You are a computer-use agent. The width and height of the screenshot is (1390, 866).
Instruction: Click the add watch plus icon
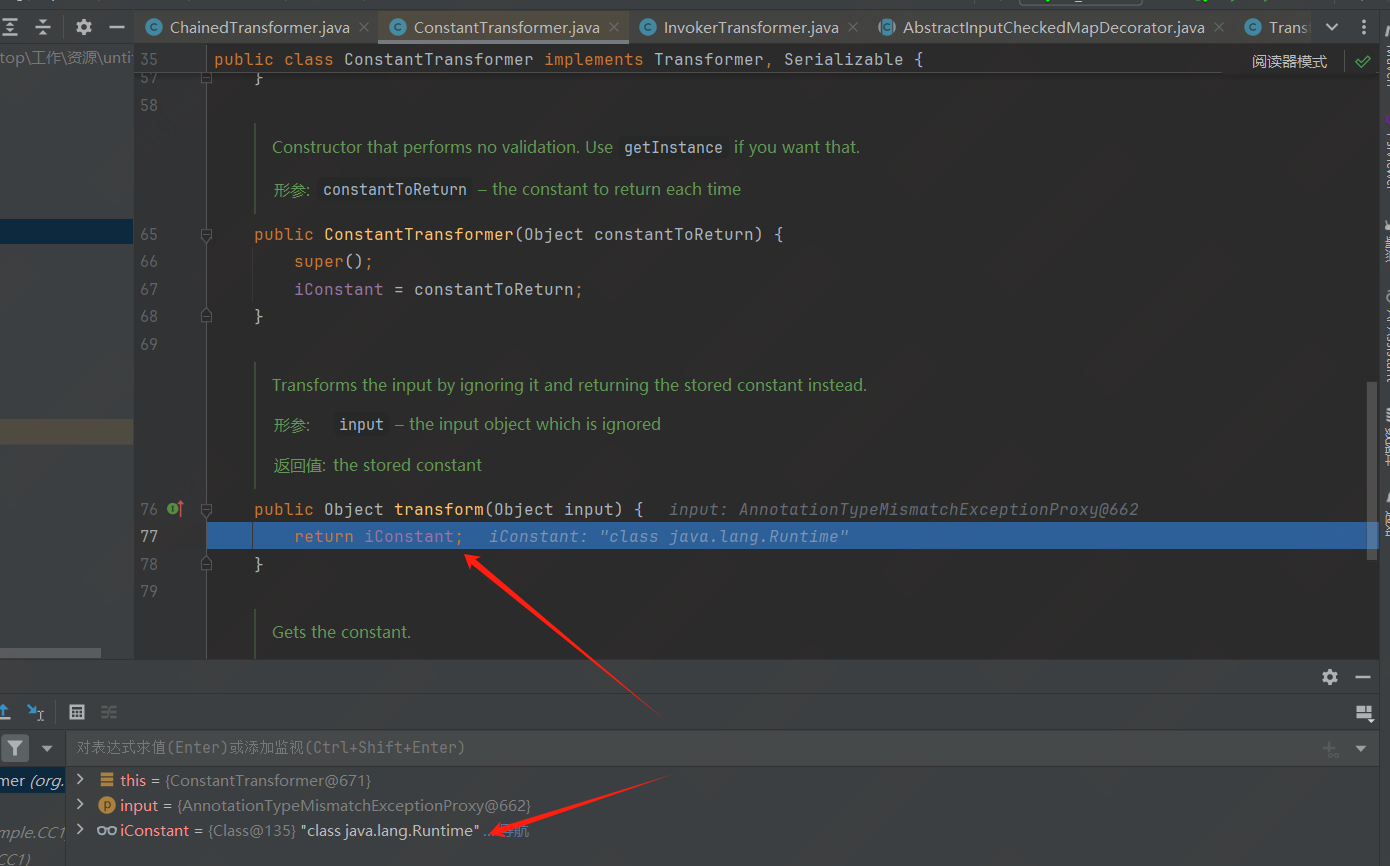point(1330,748)
